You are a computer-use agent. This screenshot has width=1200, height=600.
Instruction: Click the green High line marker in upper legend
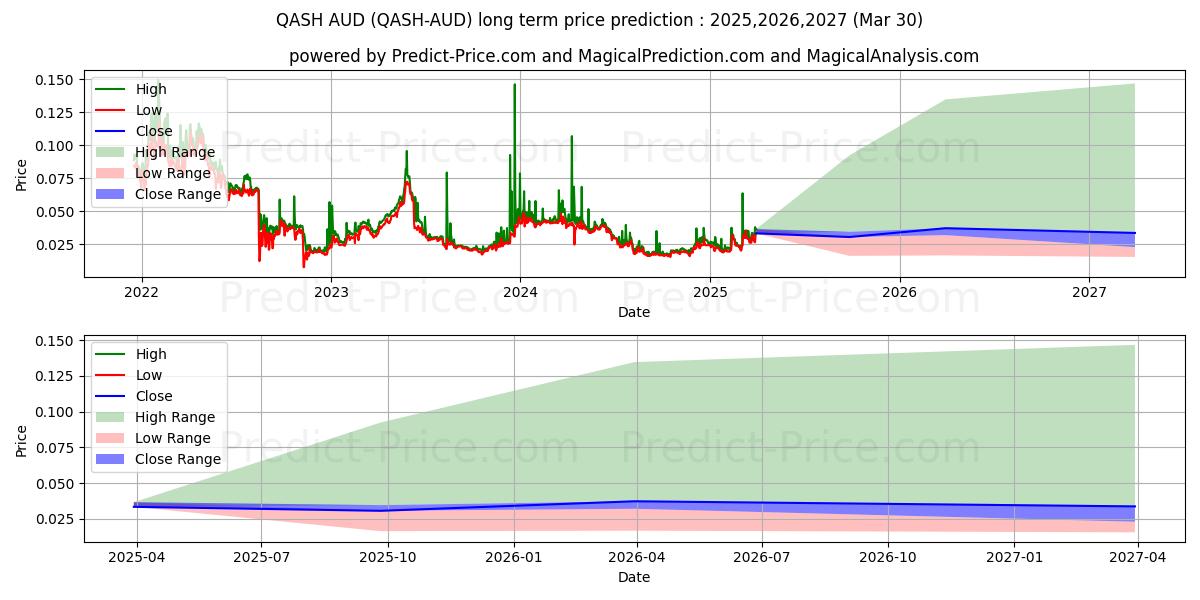click(x=113, y=89)
